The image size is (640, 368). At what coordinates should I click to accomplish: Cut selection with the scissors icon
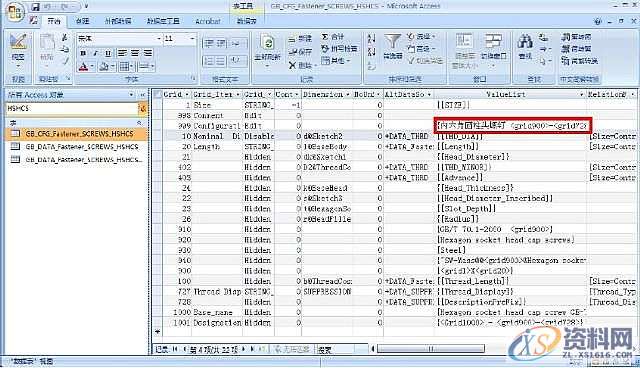64,38
